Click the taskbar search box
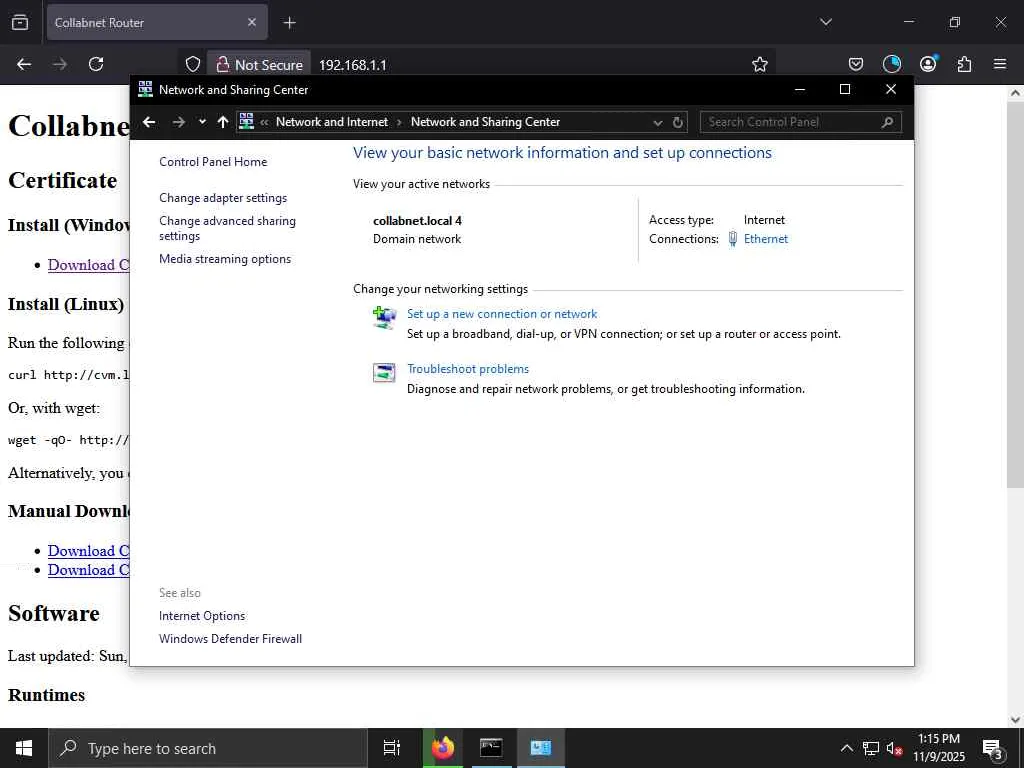1024x768 pixels. click(x=208, y=748)
